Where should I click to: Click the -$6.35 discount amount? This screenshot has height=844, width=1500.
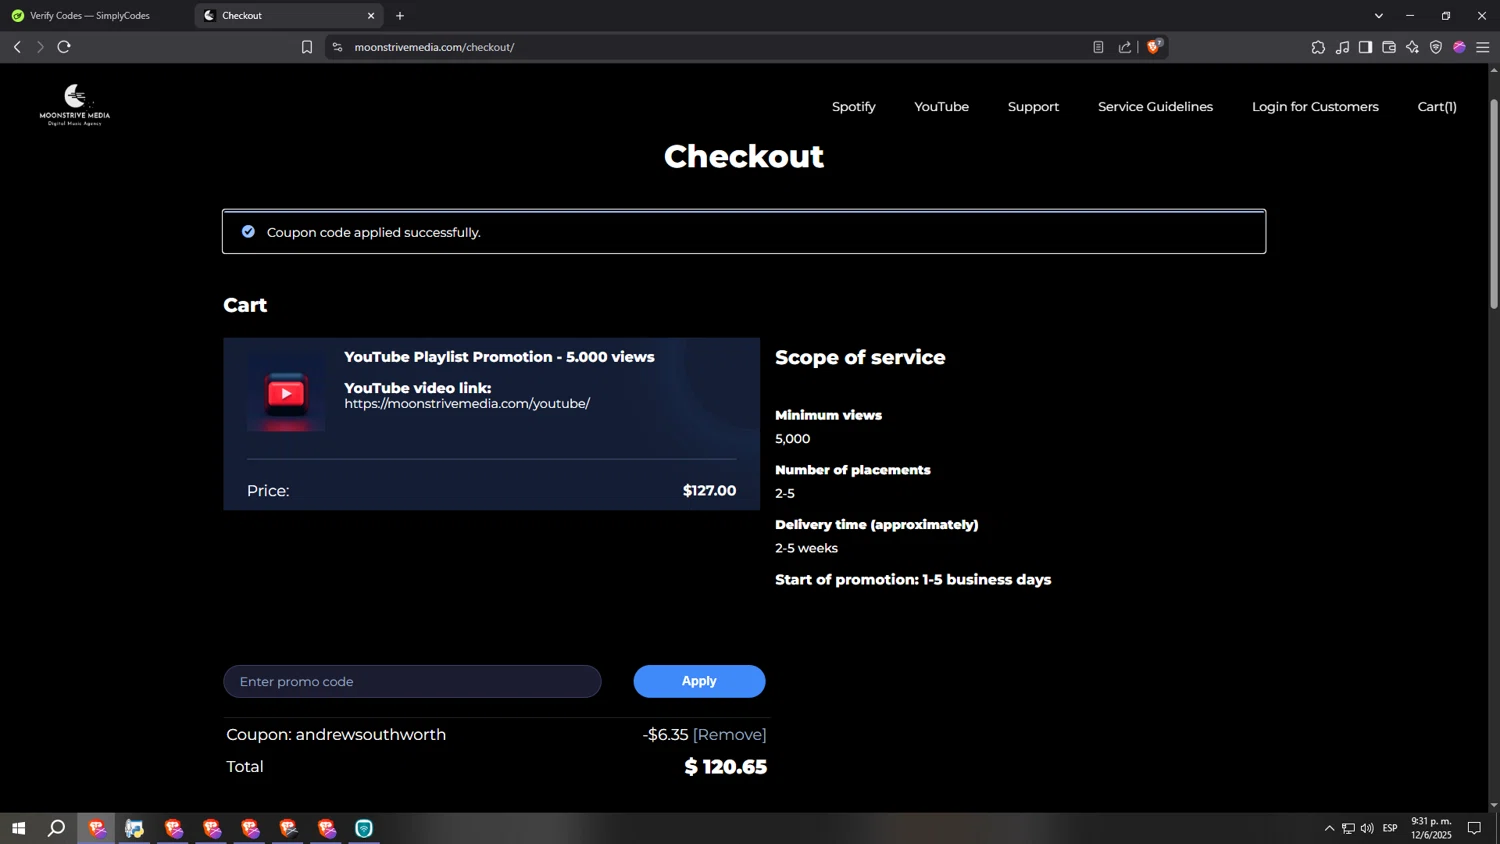(x=665, y=735)
